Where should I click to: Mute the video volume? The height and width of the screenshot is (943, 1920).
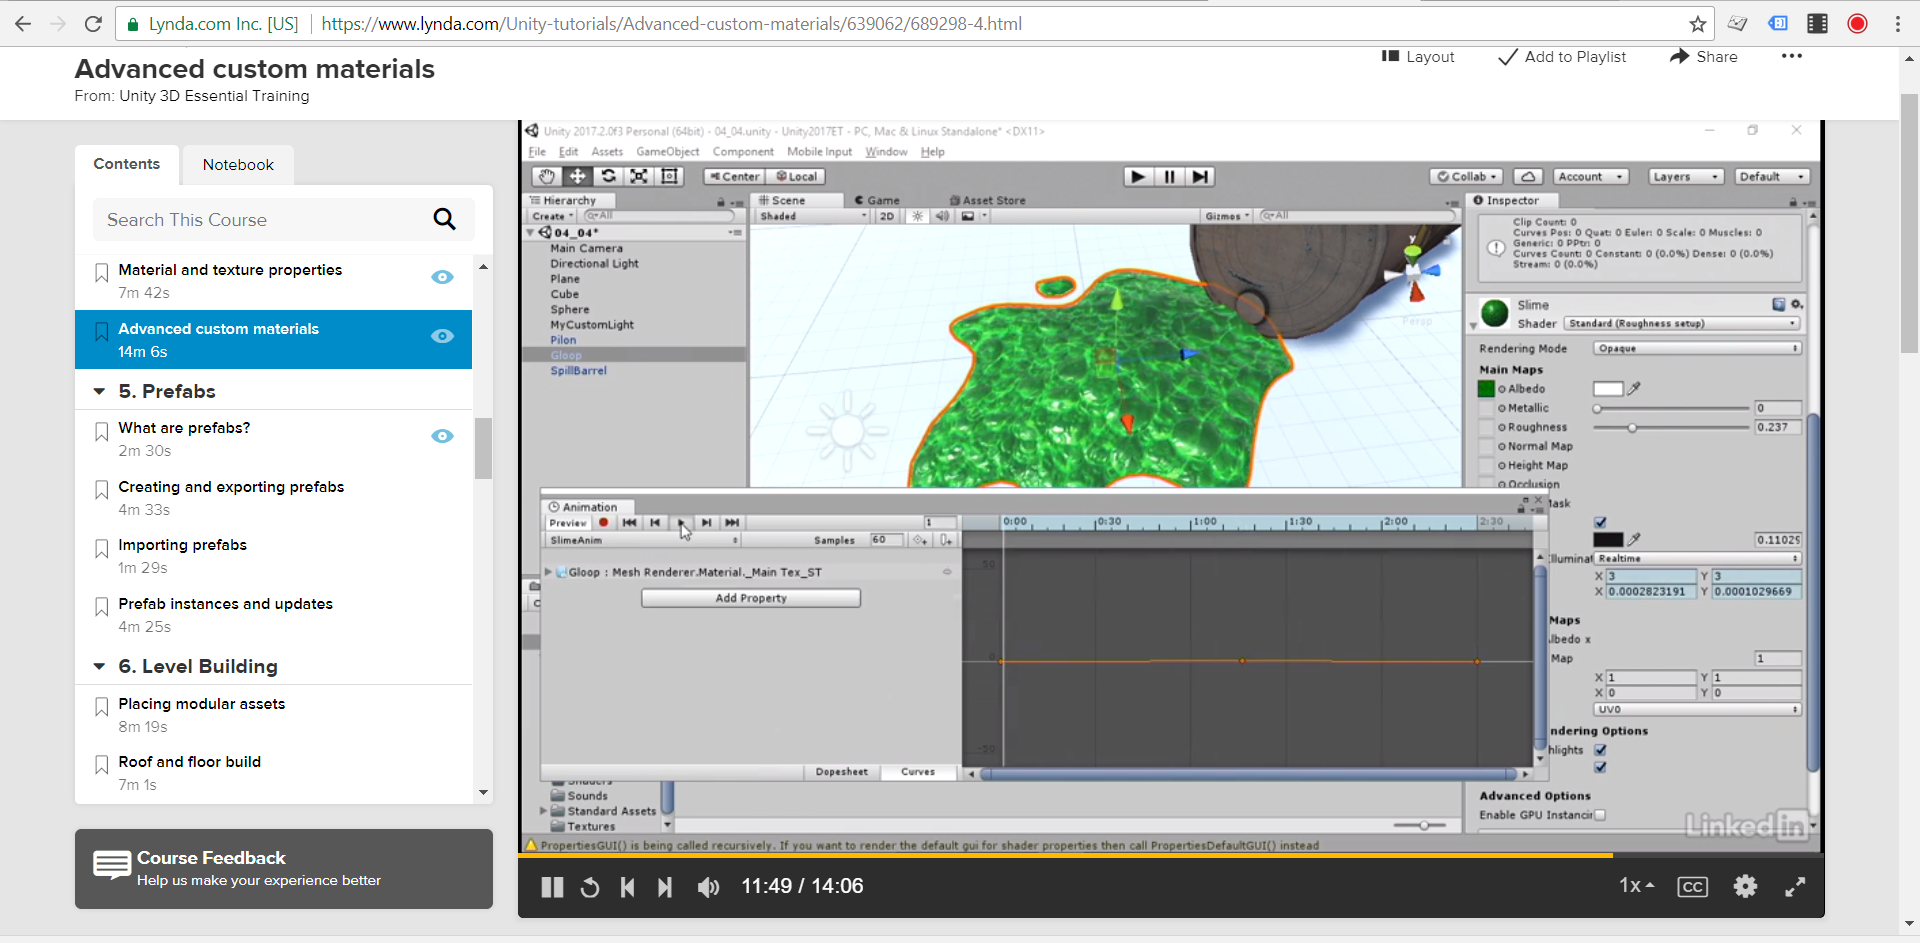[708, 887]
